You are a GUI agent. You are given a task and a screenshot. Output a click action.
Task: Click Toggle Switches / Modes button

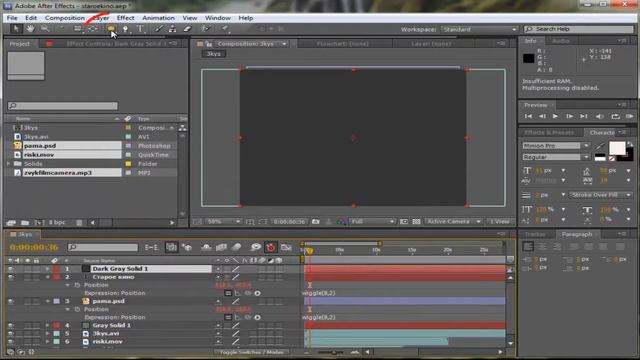[x=251, y=352]
